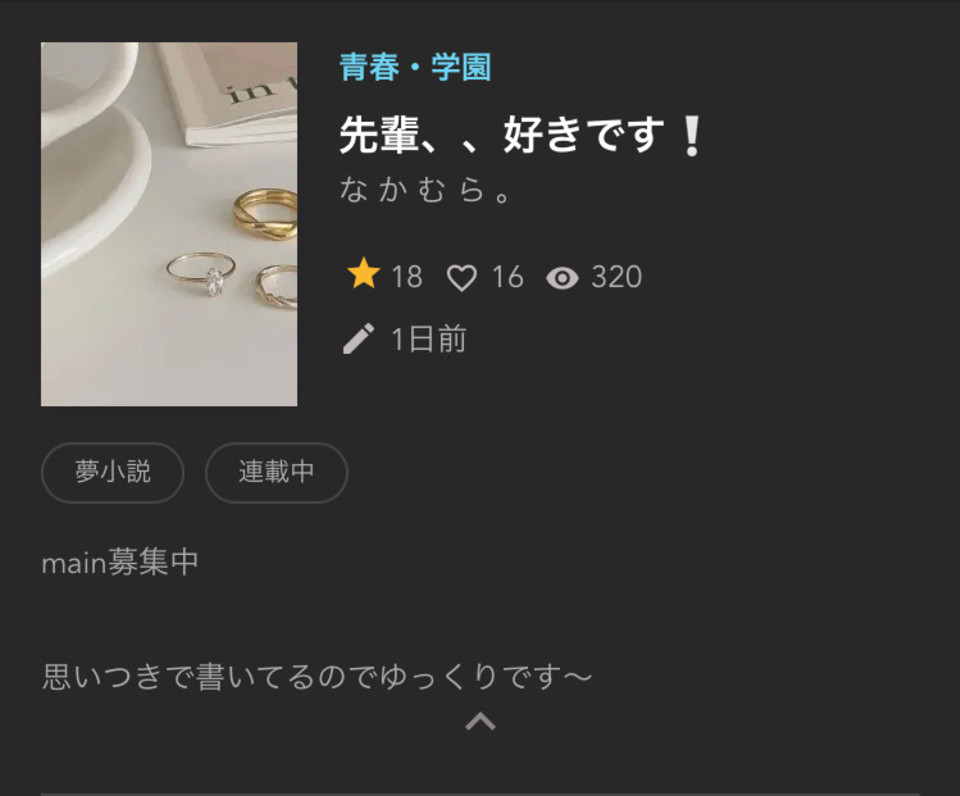Click the diamond ring in cover image
Viewport: 960px width, 796px height.
click(201, 274)
